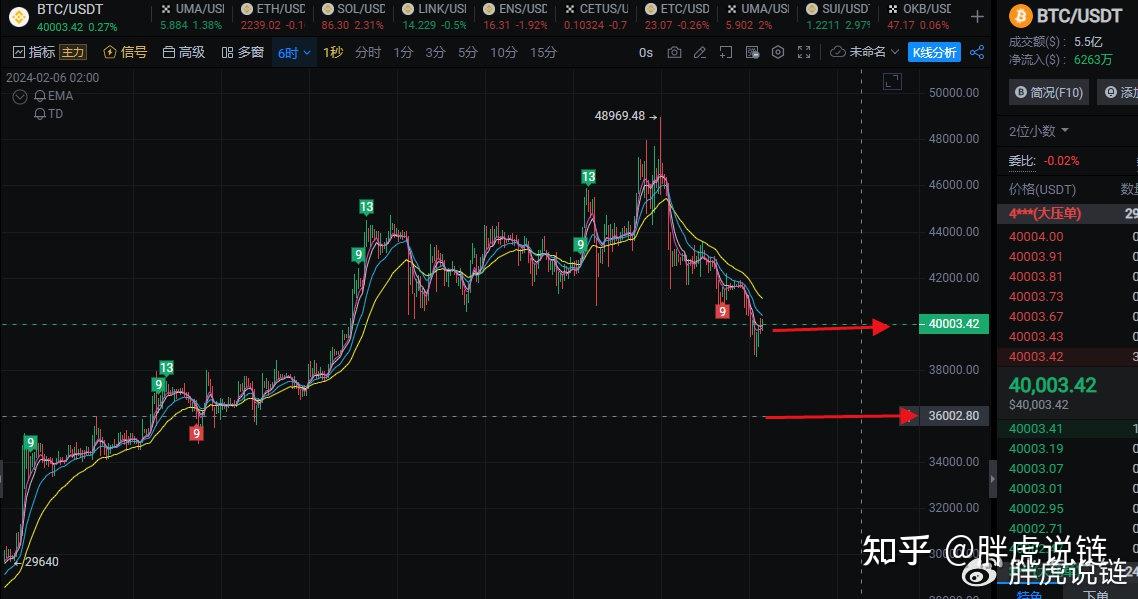Expand the 2位小数 decimals dropdown
The height and width of the screenshot is (599, 1138).
1039,131
